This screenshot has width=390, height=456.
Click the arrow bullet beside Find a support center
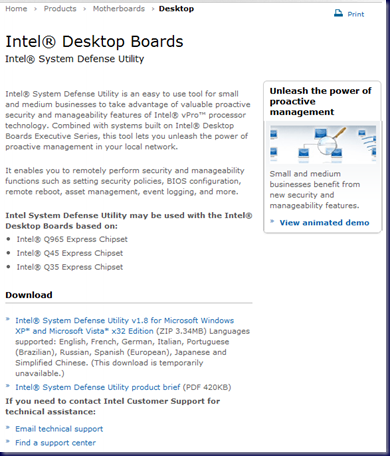[x=8, y=441]
